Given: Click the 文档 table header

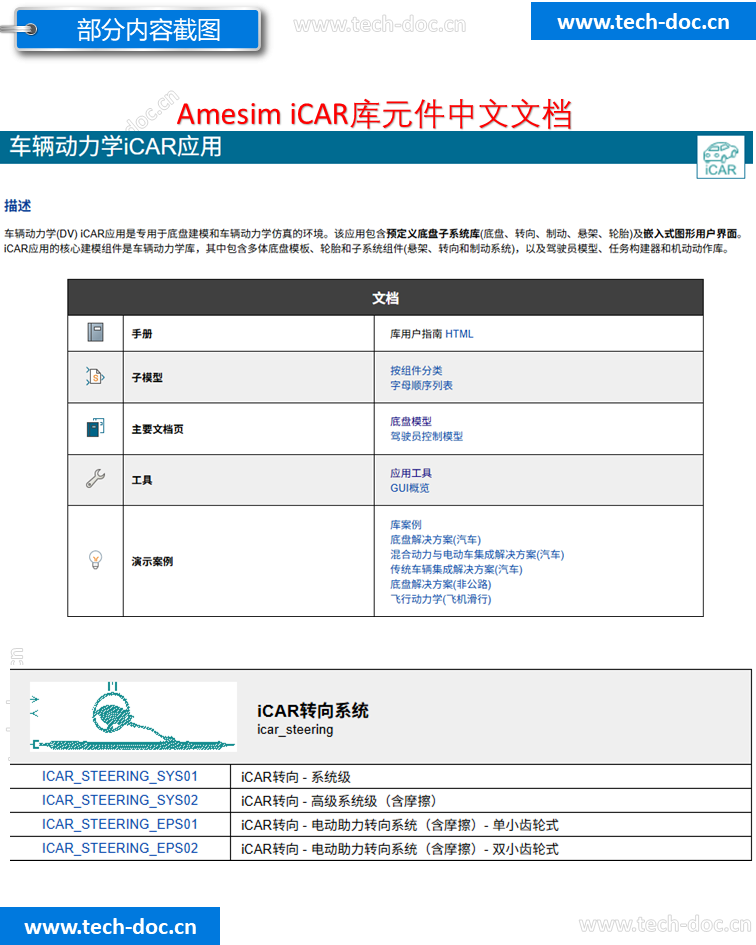Looking at the screenshot, I should point(385,298).
